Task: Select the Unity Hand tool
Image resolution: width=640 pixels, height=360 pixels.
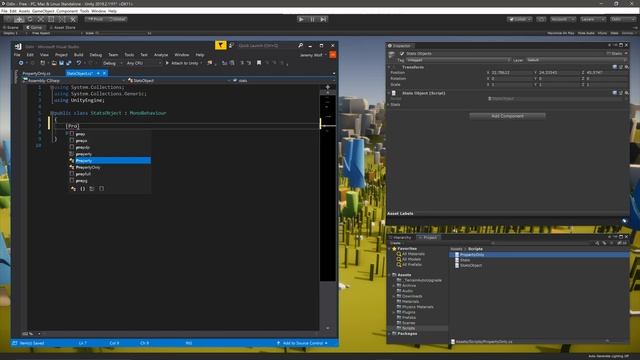Action: coord(9,19)
